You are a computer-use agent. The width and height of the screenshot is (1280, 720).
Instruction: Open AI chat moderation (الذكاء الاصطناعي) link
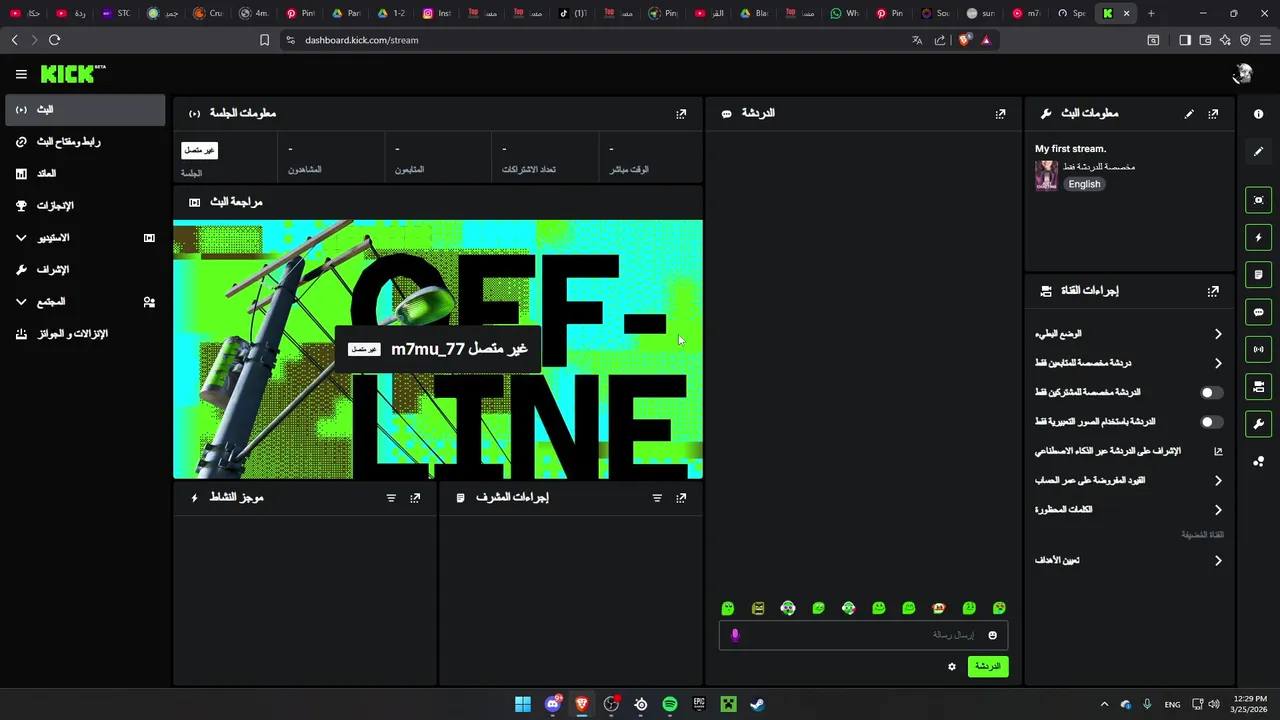point(1129,451)
